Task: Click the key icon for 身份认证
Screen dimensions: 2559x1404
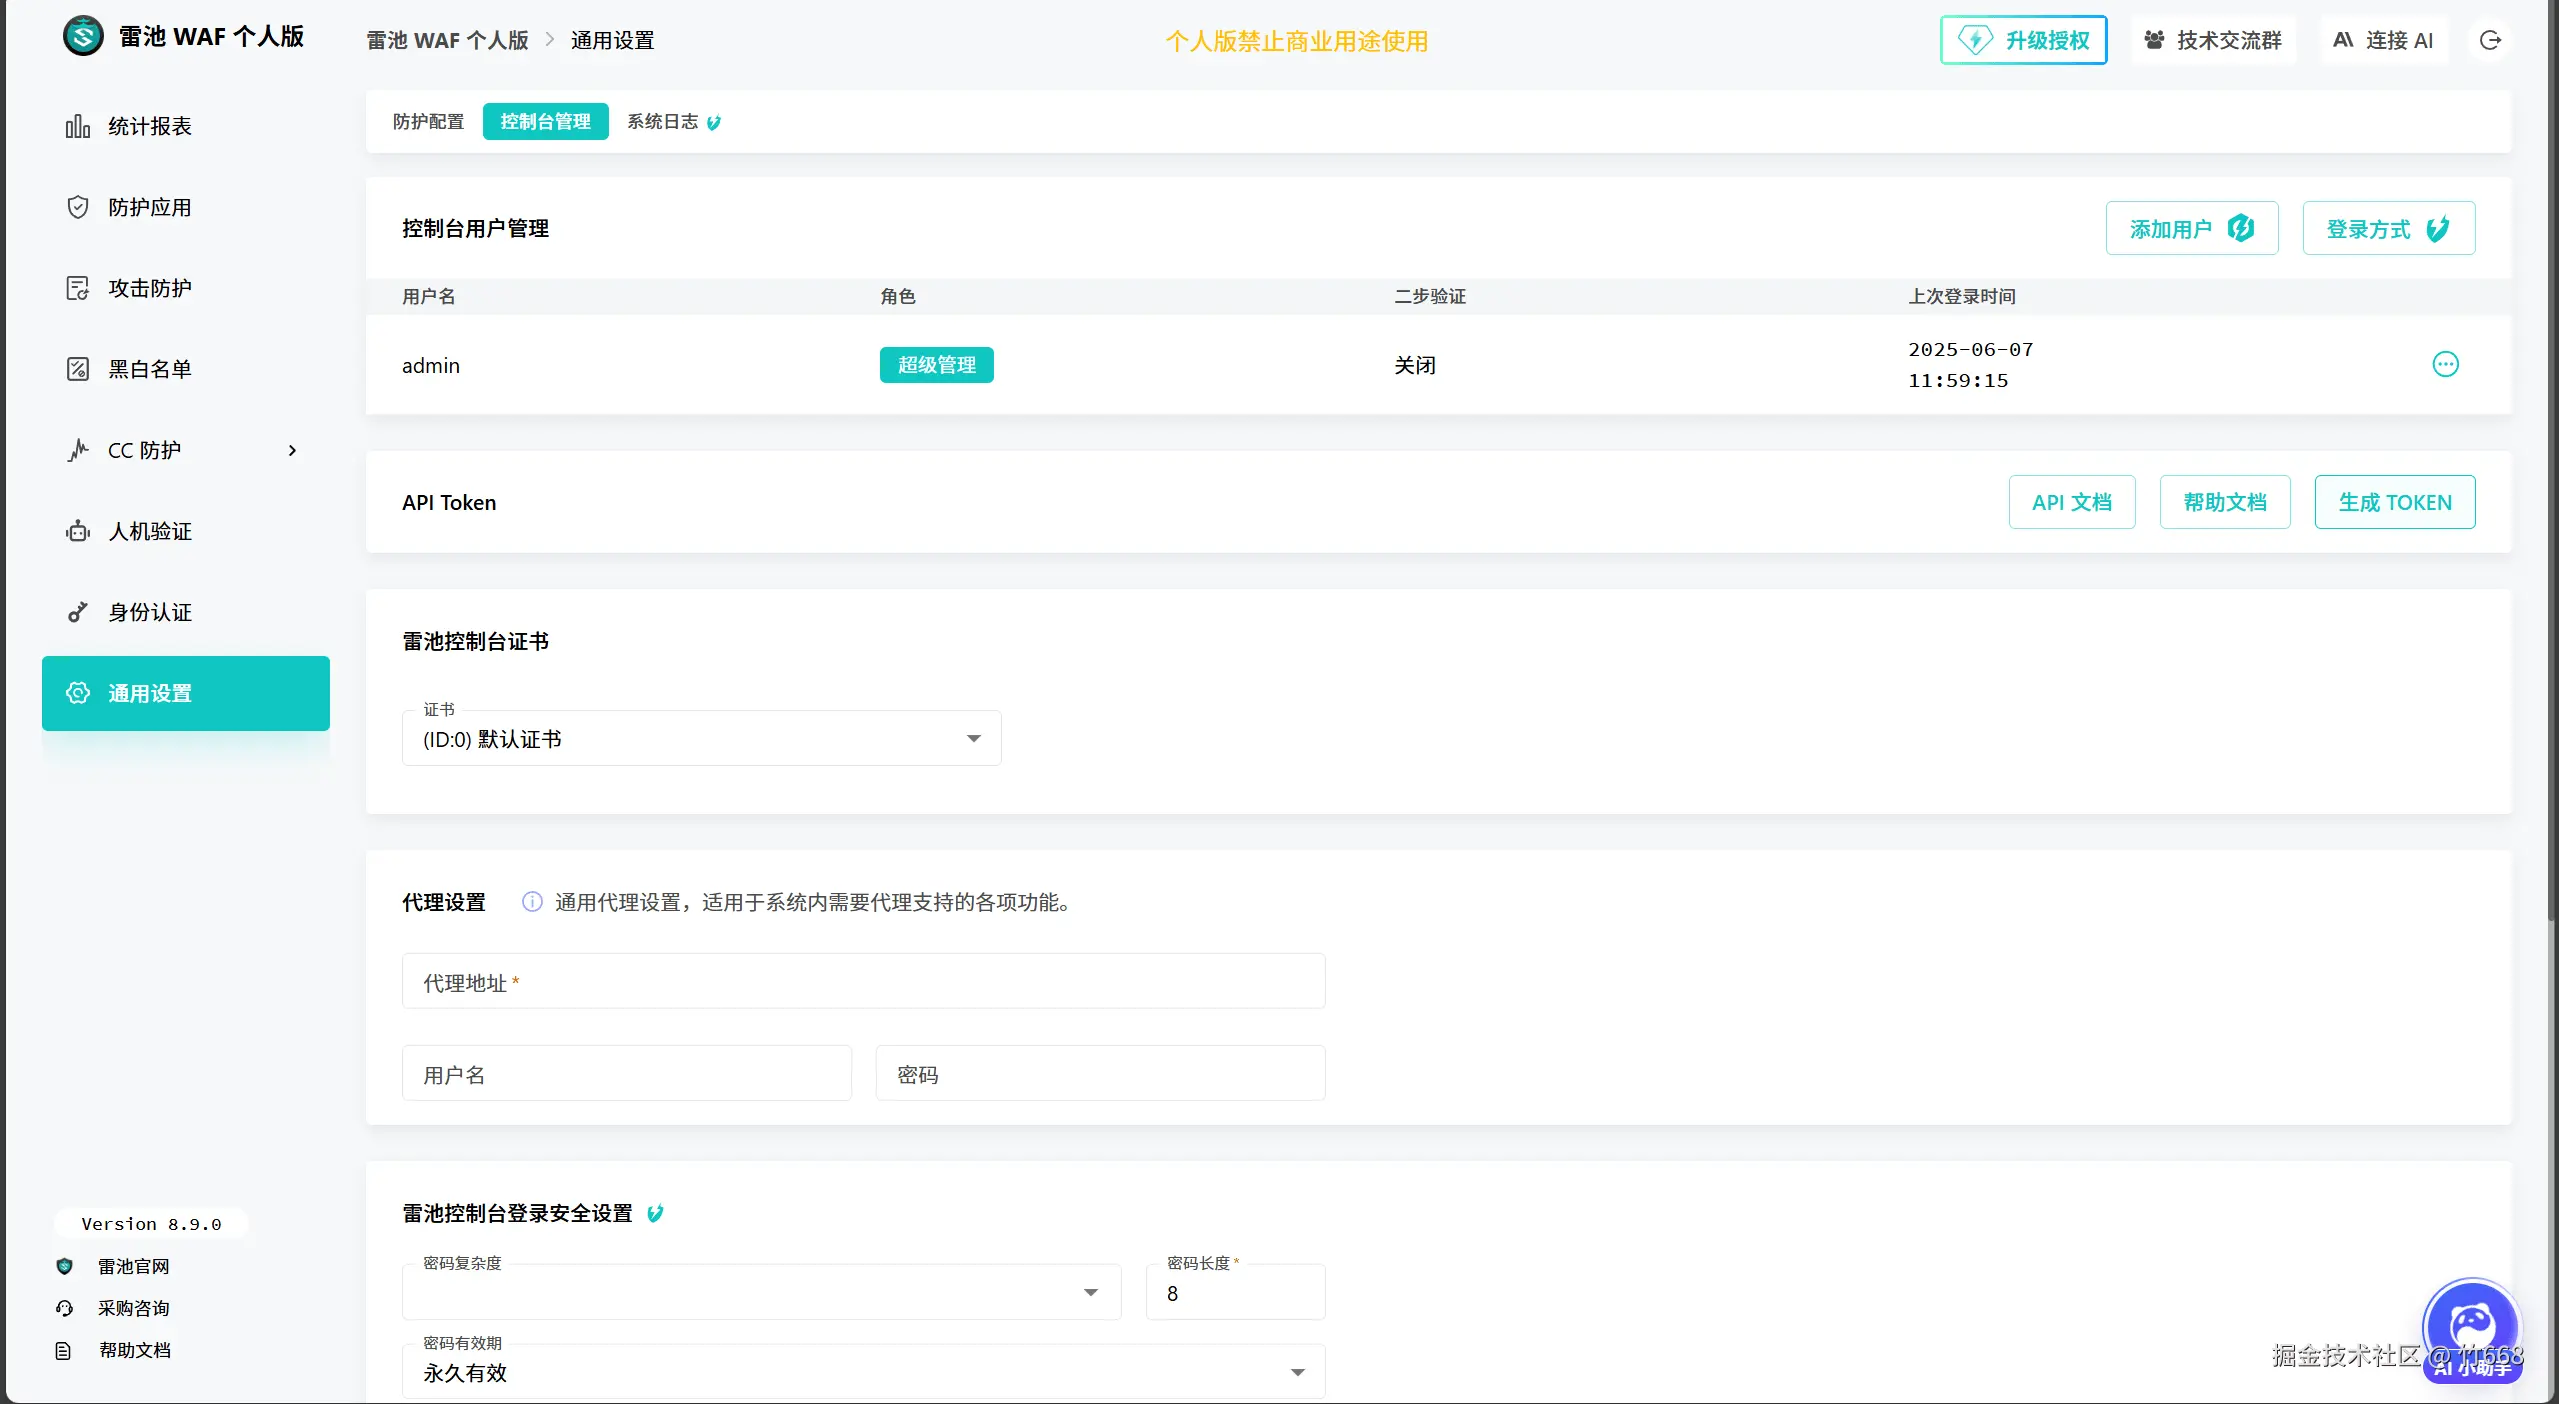Action: click(x=78, y=612)
